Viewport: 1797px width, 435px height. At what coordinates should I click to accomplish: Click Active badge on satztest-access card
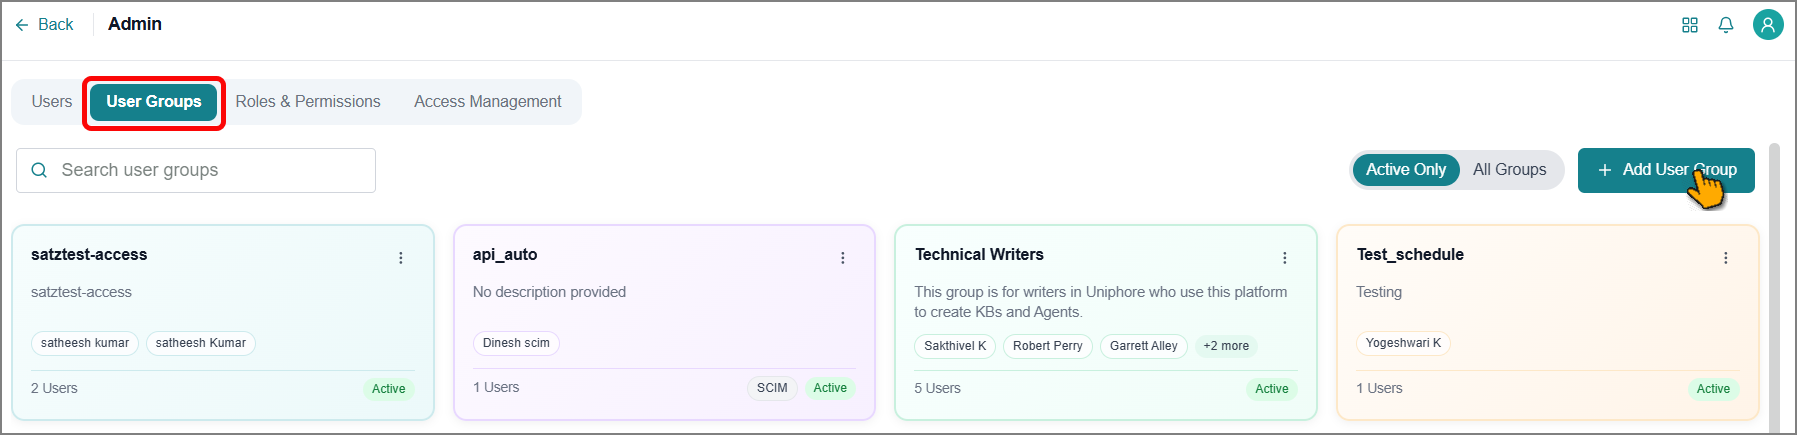coord(389,389)
